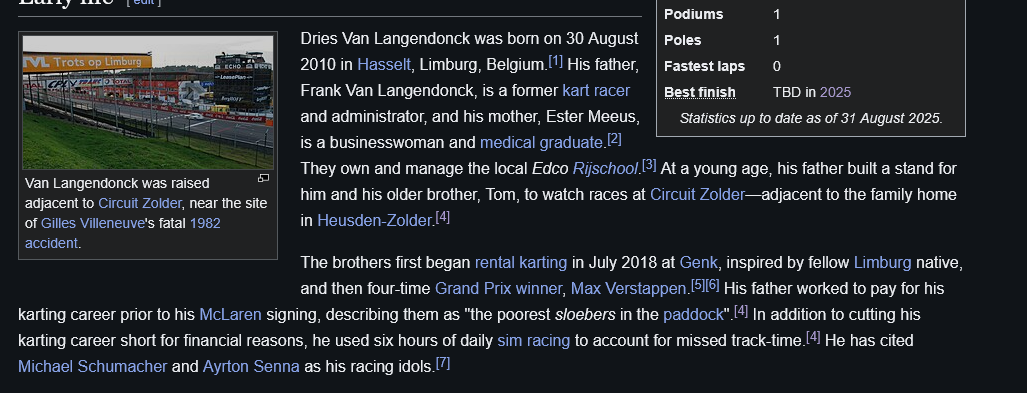Open the Michael Schumacher article
Screen dimensions: 1027x393
tap(92, 367)
